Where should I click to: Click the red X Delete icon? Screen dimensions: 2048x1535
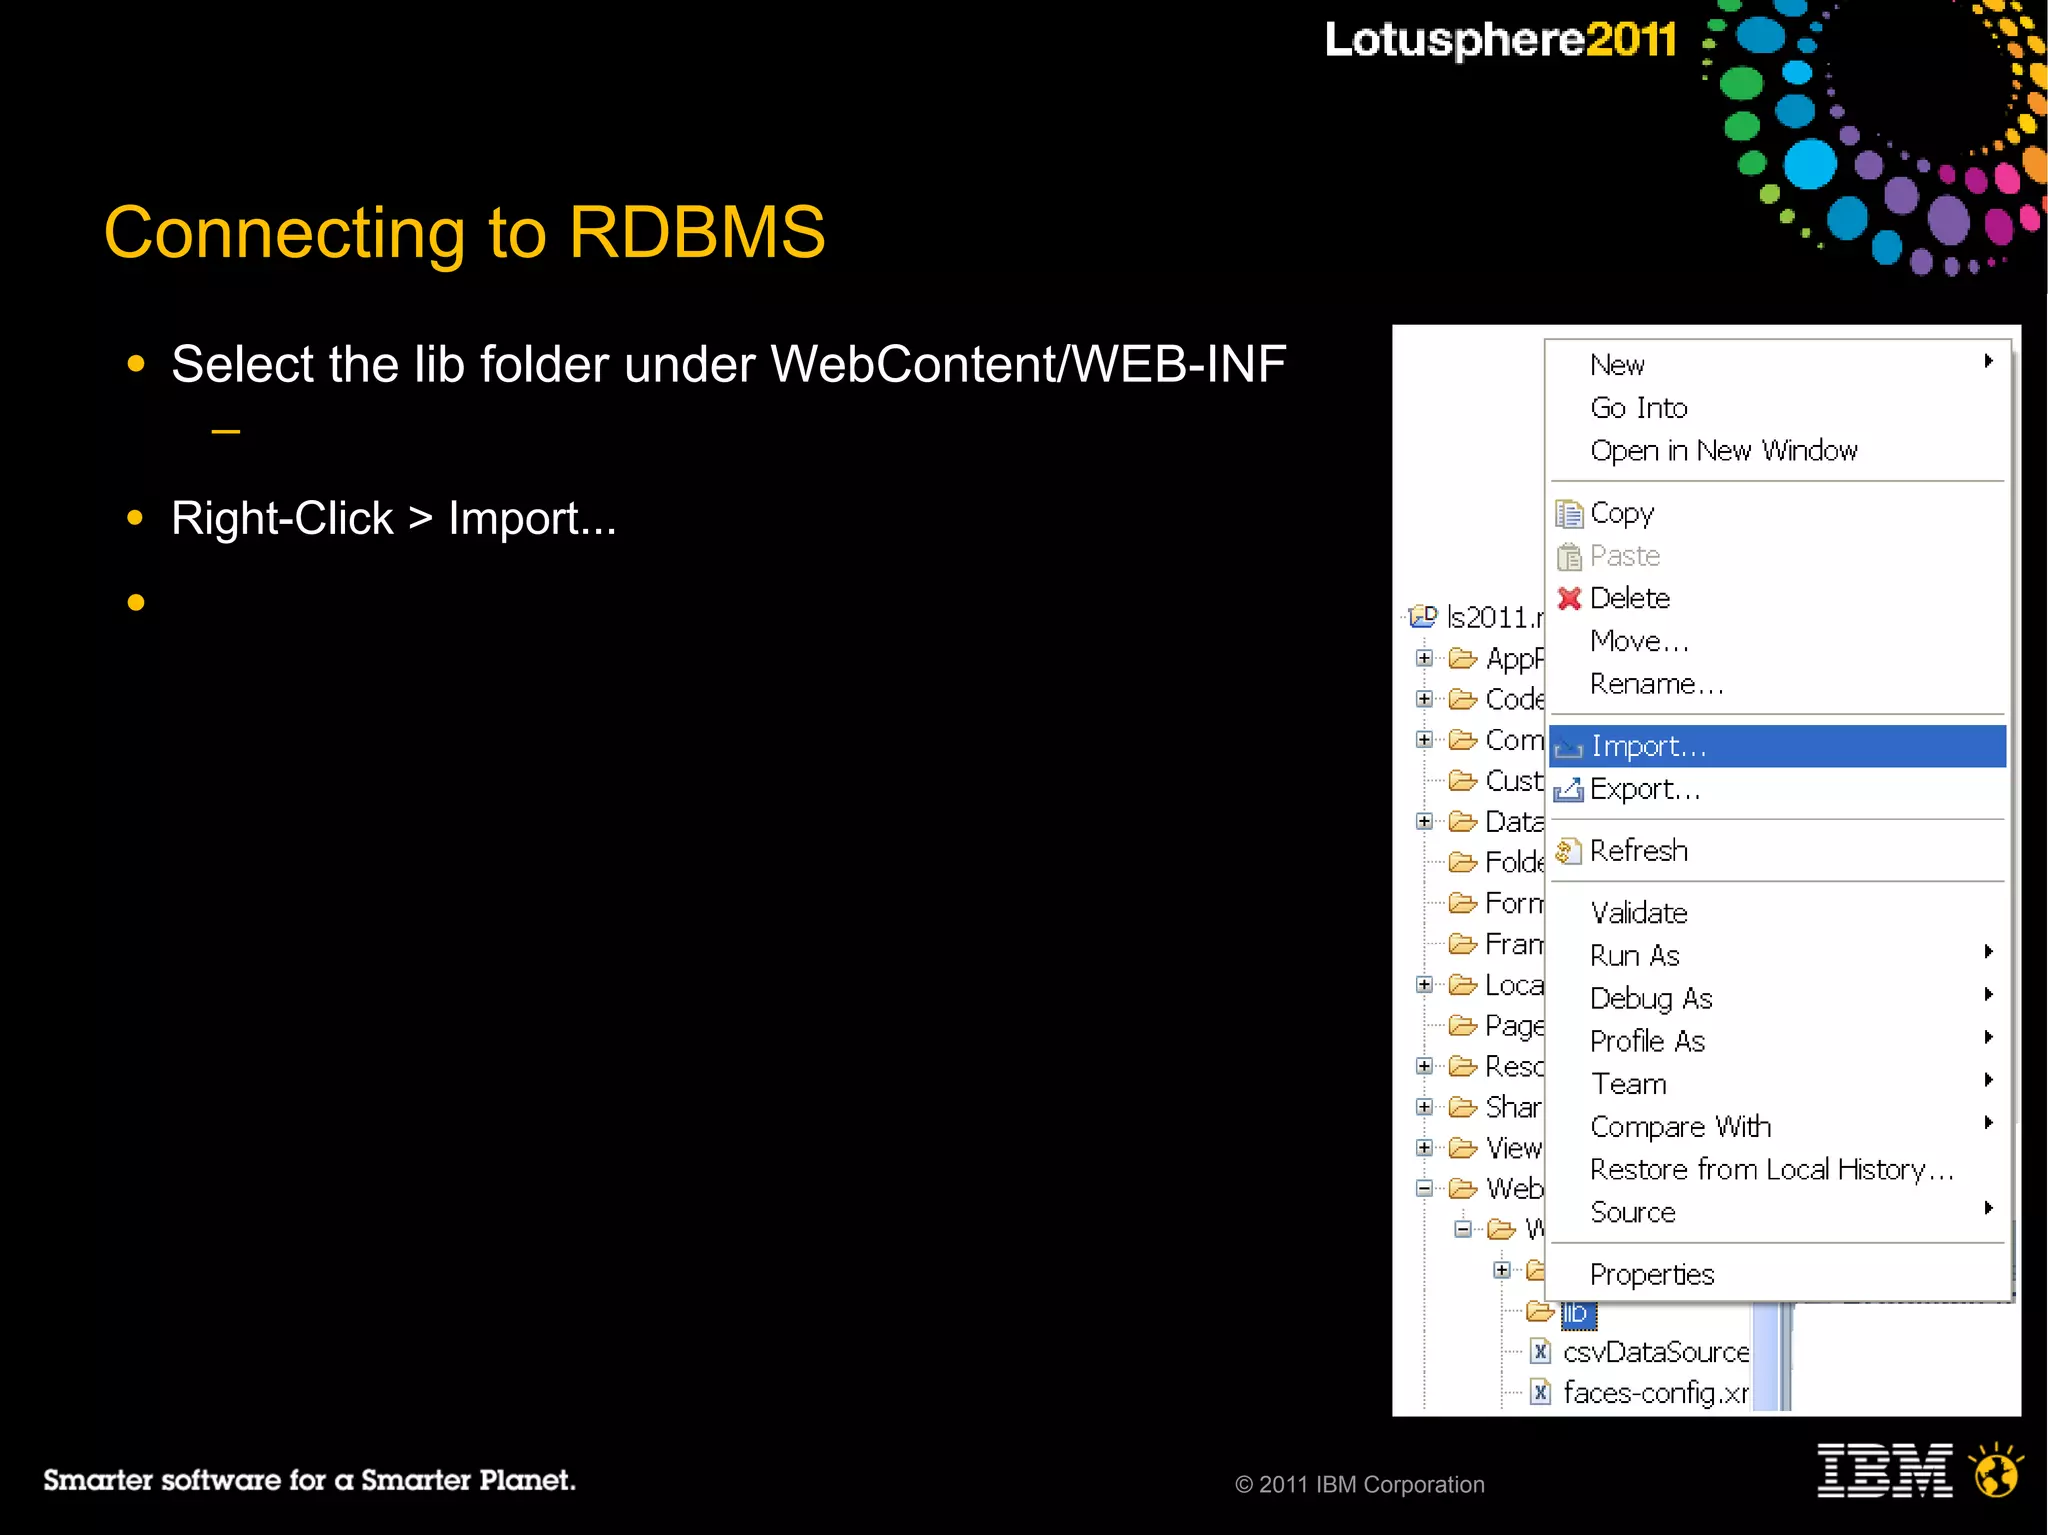1569,598
